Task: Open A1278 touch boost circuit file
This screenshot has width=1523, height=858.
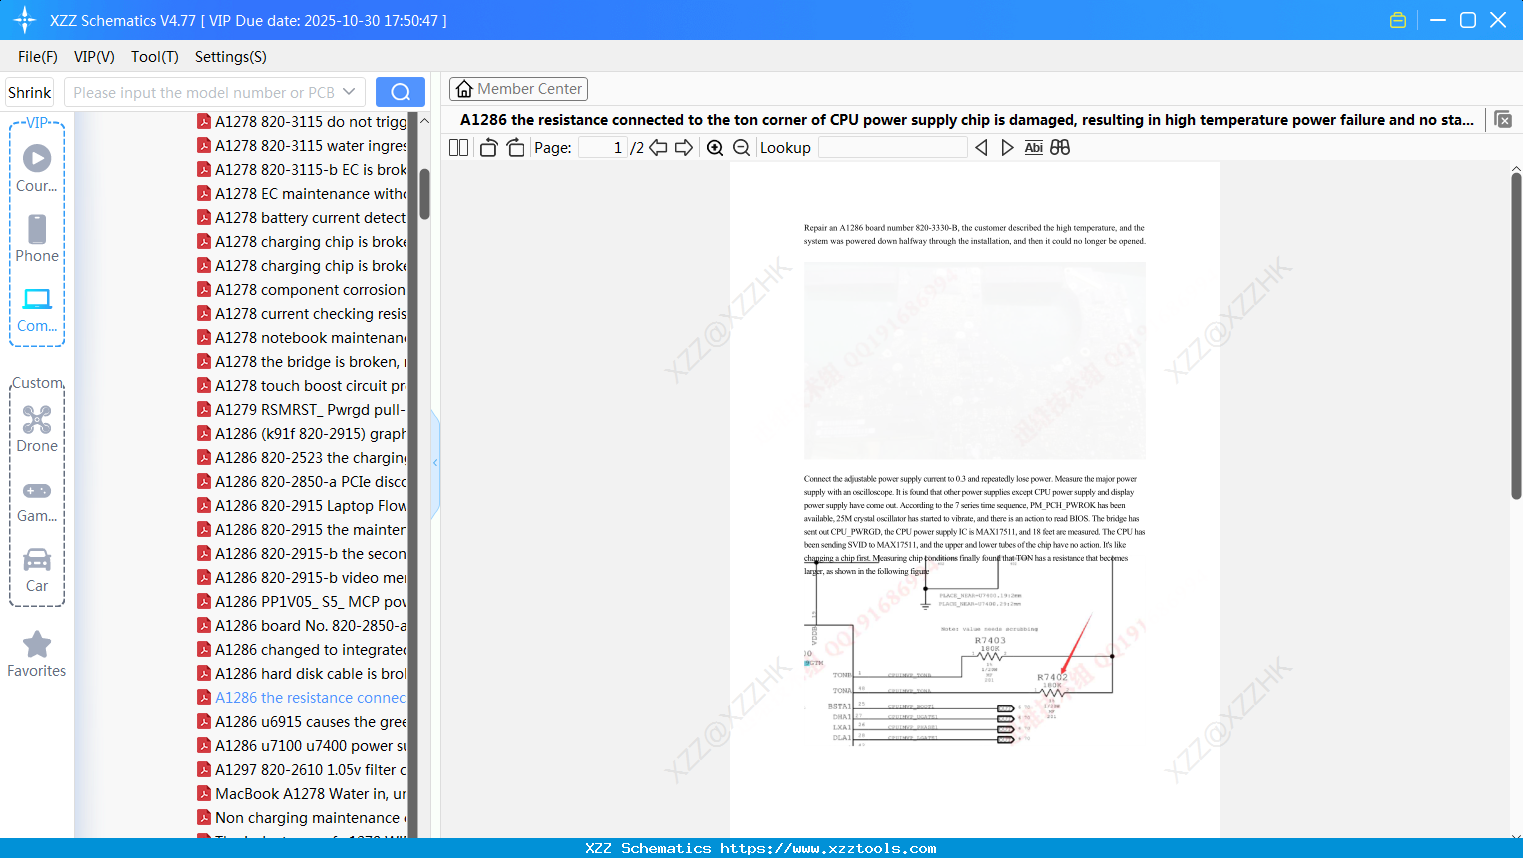Action: click(x=302, y=386)
